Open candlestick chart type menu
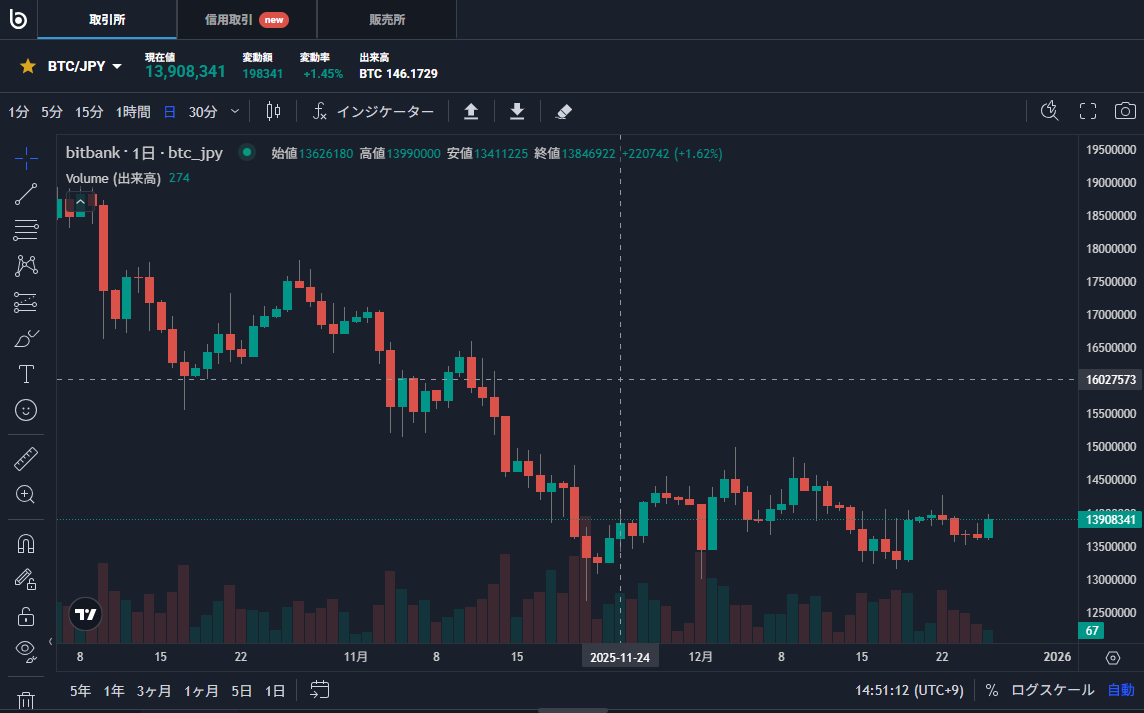 pos(274,111)
